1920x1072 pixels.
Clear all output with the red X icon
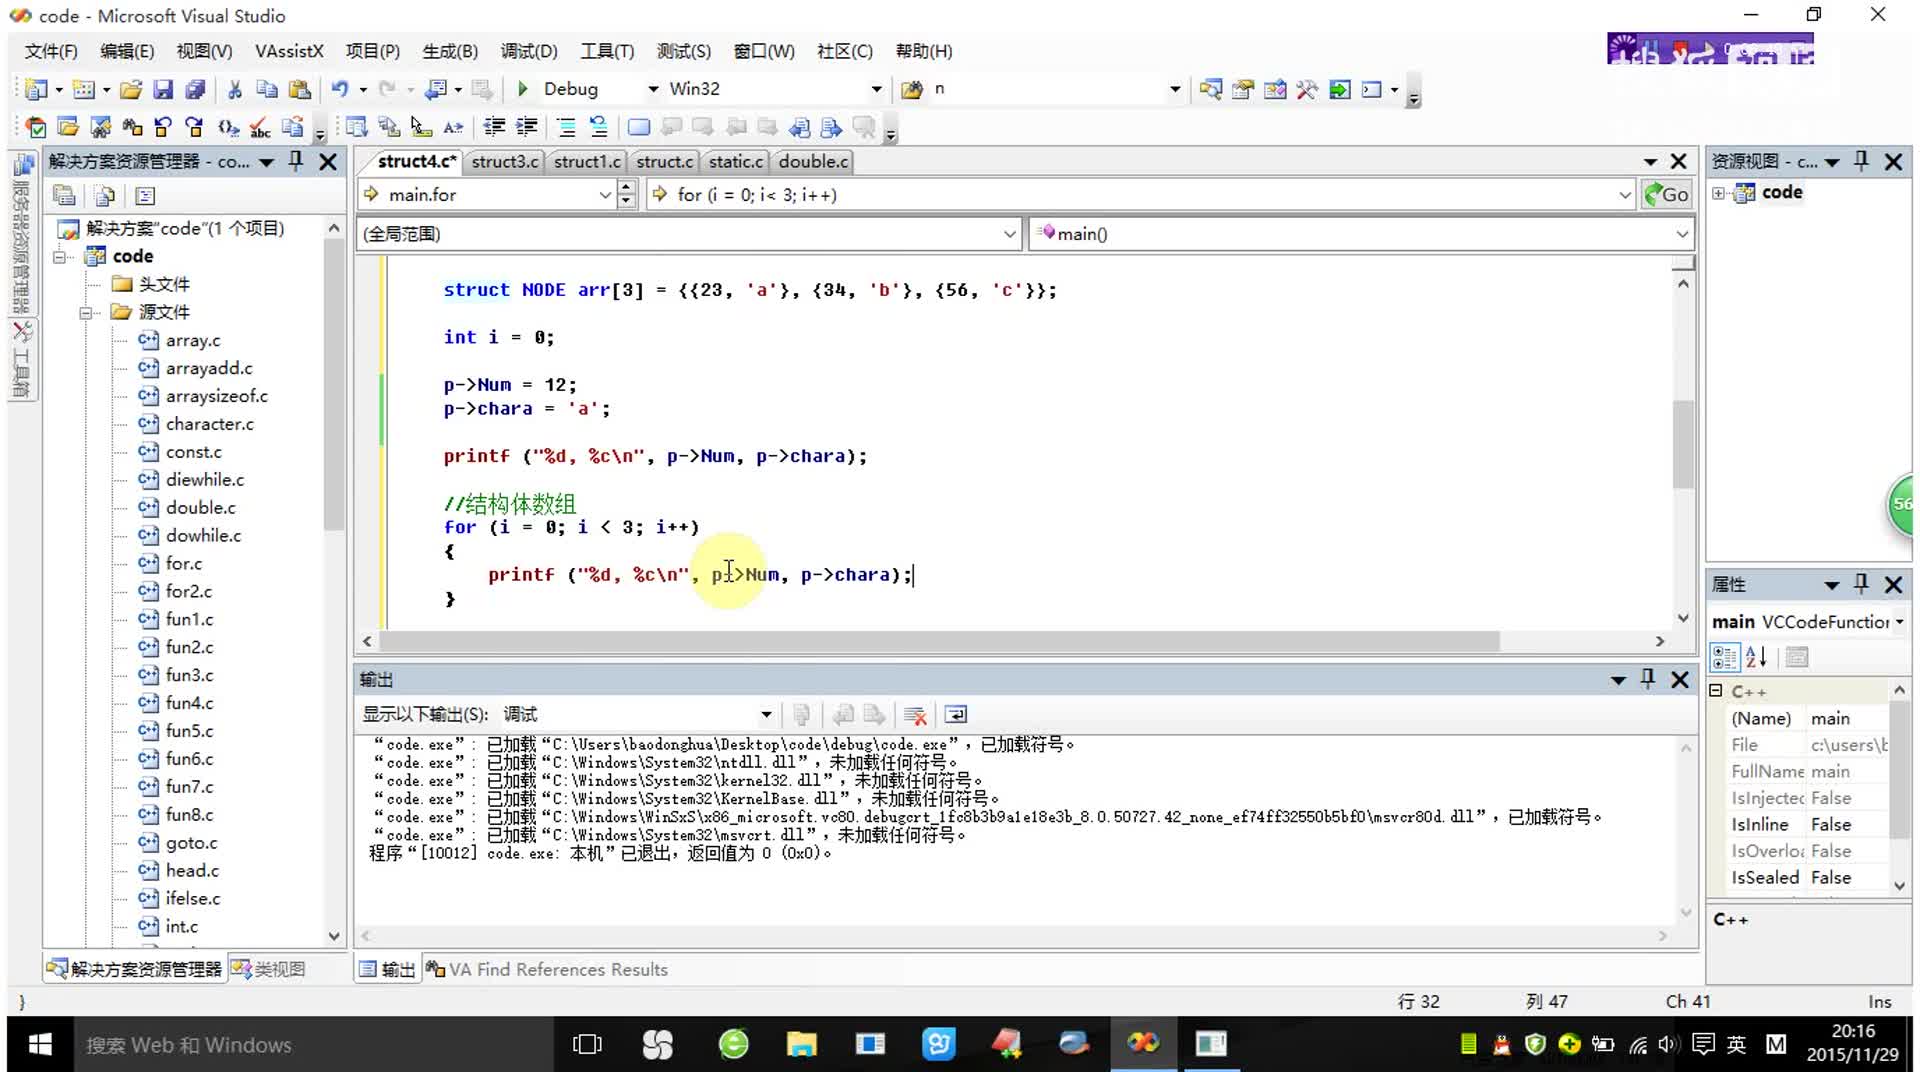pos(914,715)
